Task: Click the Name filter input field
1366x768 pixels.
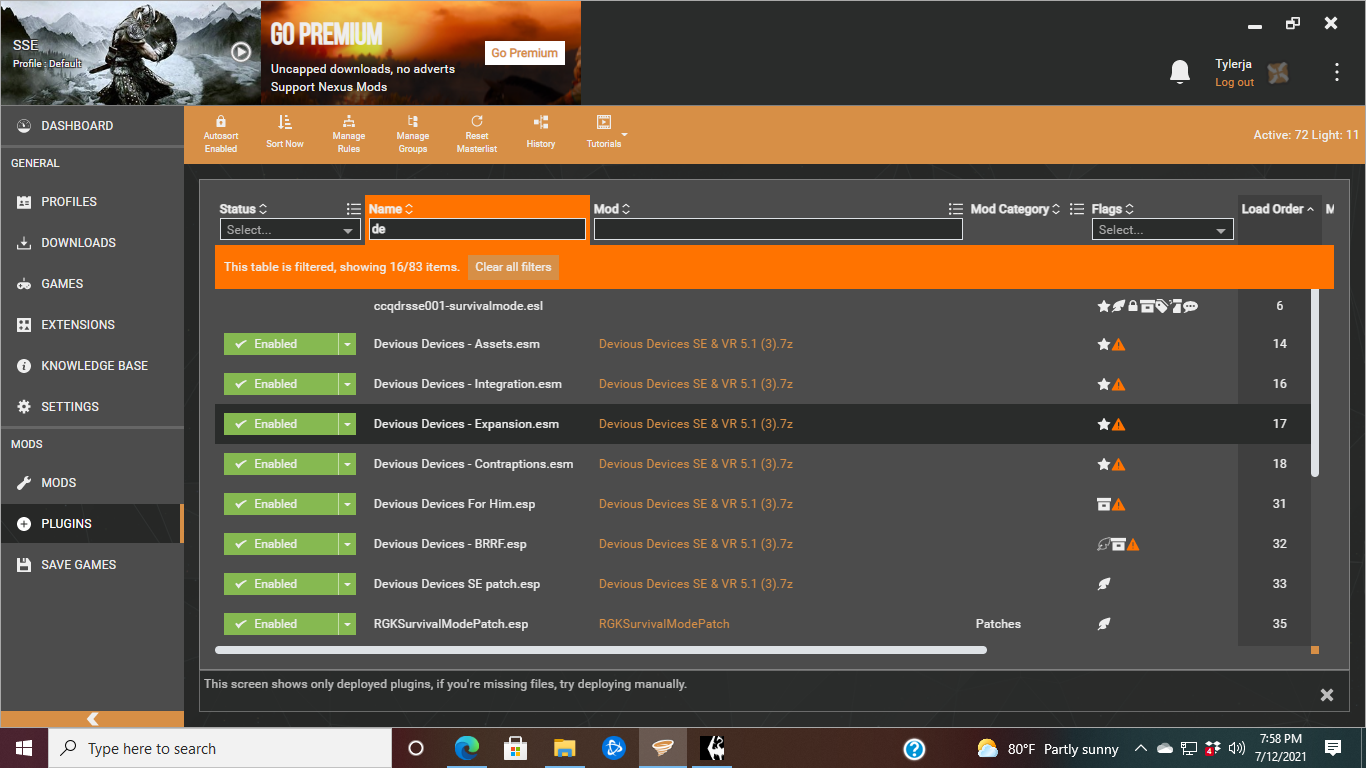Action: (477, 229)
